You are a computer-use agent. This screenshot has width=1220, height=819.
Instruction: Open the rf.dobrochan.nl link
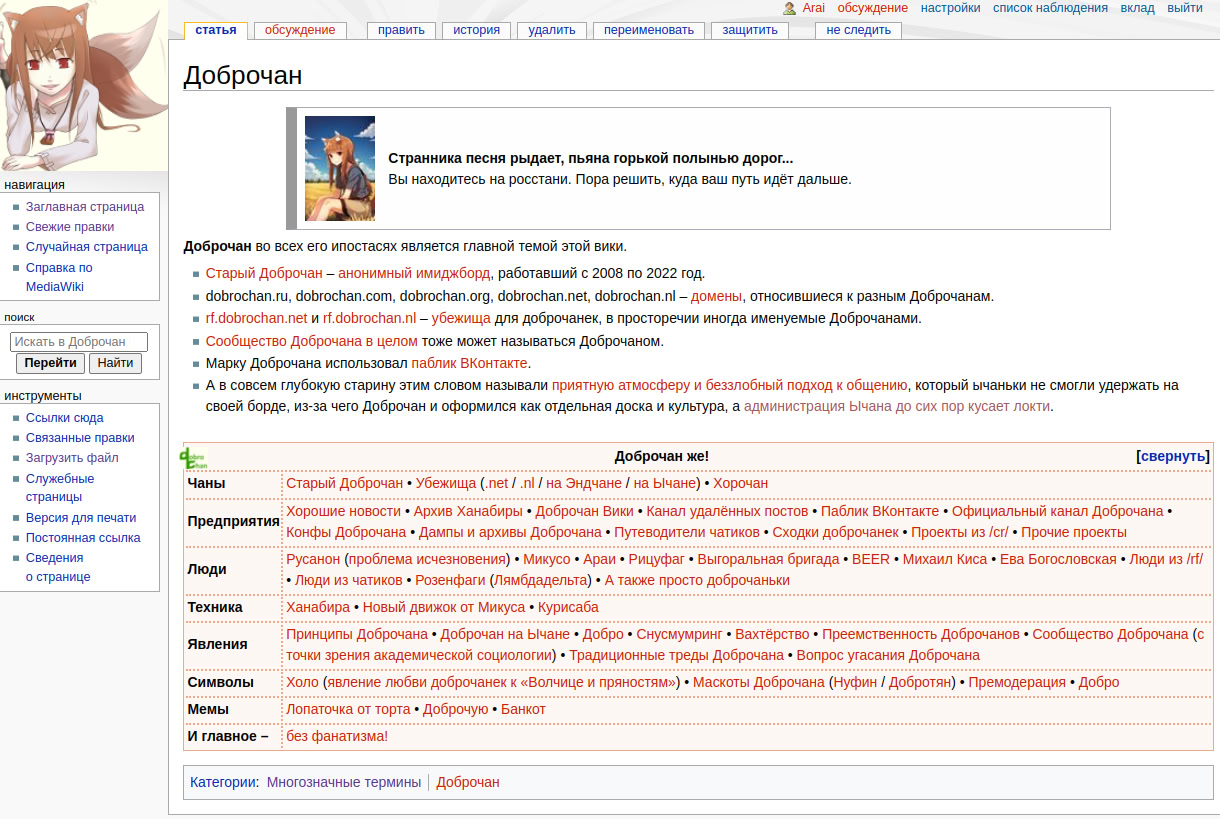click(x=369, y=319)
